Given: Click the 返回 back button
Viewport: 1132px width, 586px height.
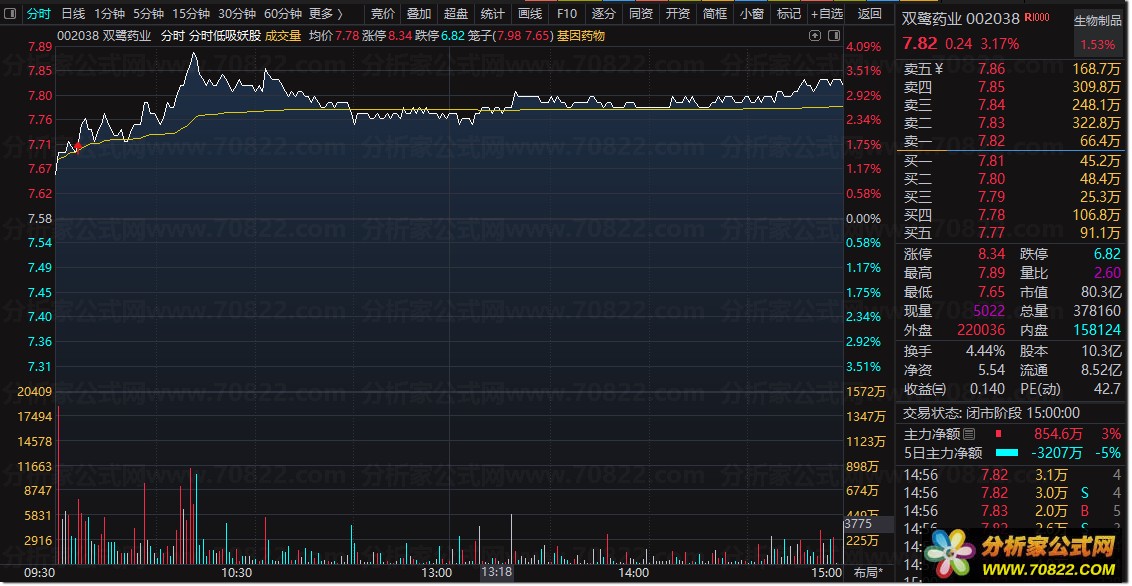Looking at the screenshot, I should 869,14.
